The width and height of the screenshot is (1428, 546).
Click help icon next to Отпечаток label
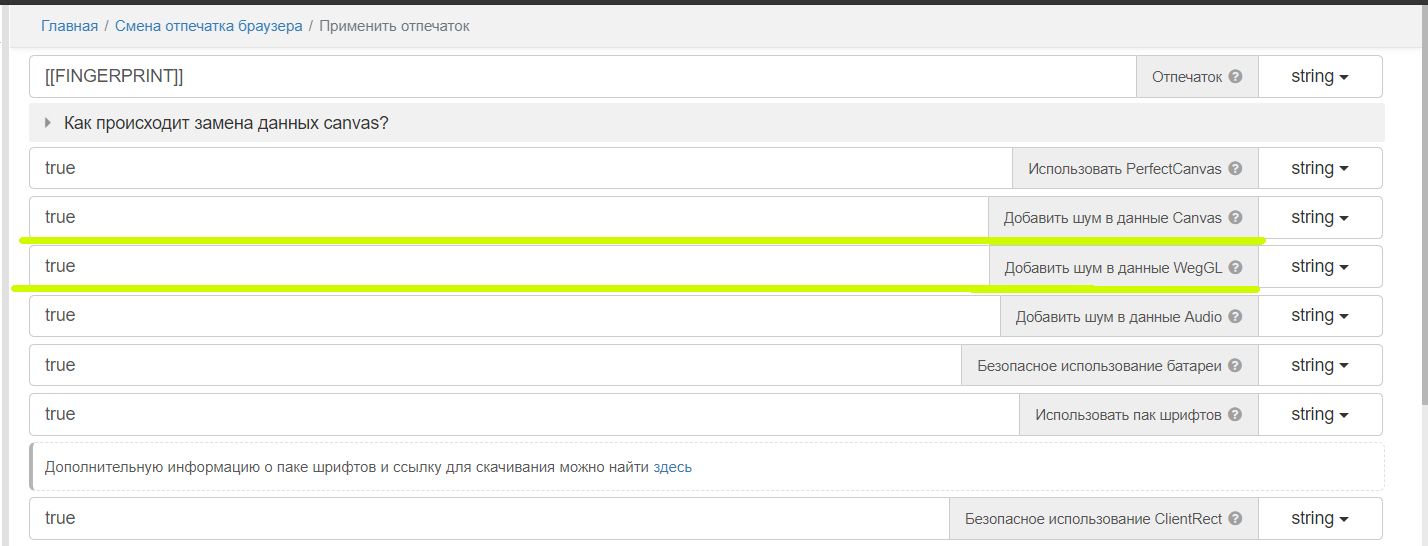(1235, 77)
